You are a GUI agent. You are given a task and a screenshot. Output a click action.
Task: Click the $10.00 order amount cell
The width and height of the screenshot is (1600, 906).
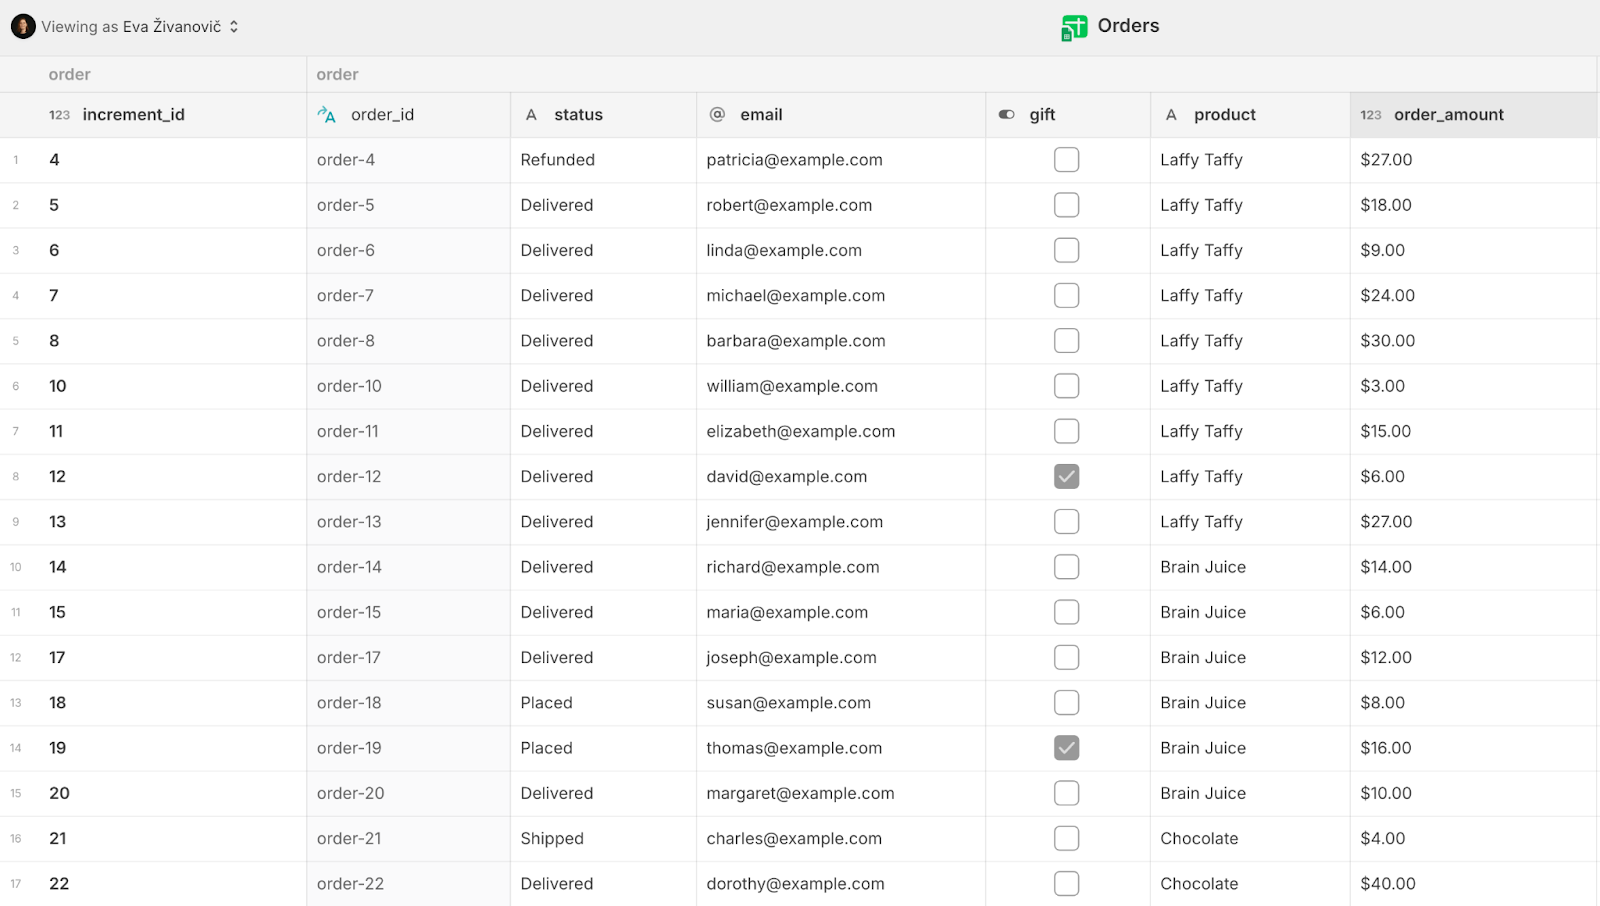click(x=1474, y=793)
